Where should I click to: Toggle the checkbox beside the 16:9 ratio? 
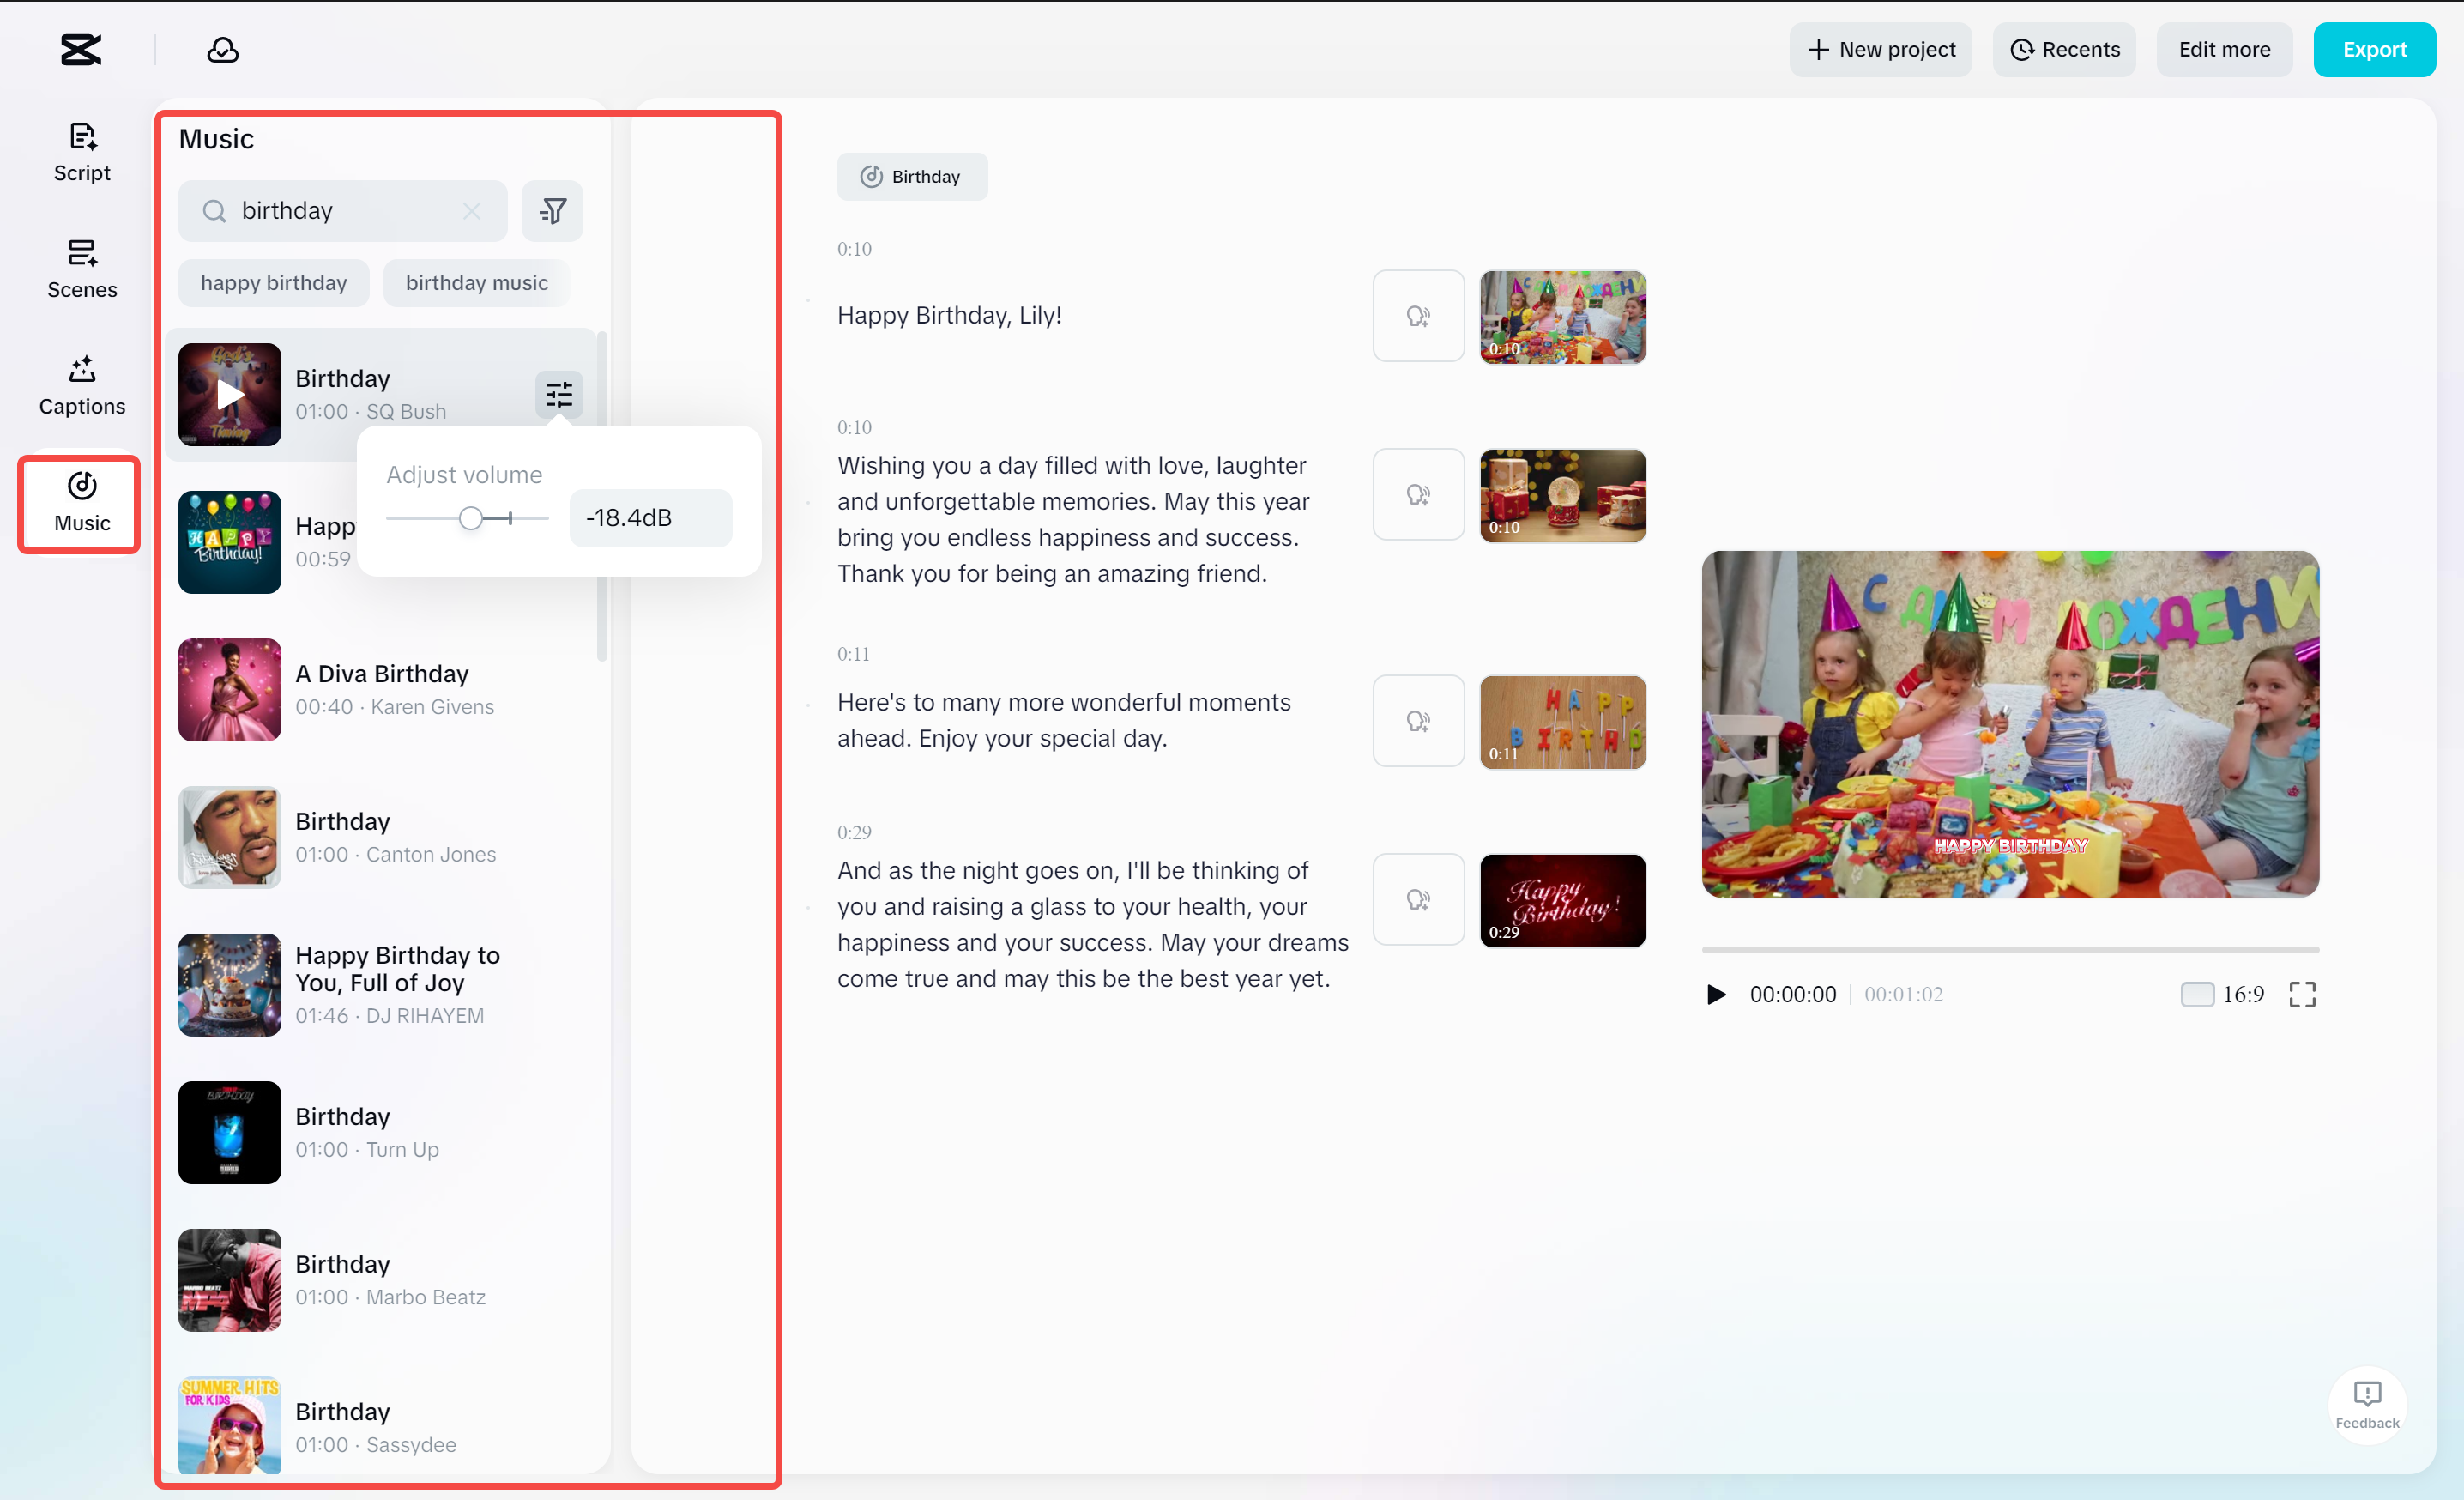pos(2196,994)
